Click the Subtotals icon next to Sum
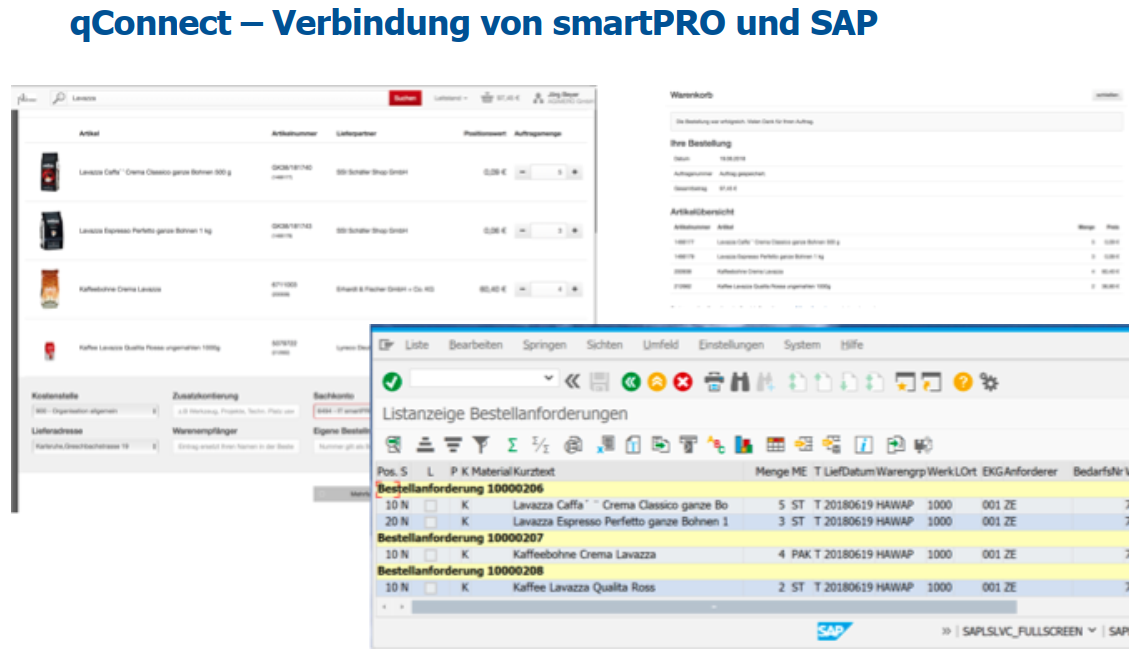Screen dimensions: 1129x651 click(x=540, y=445)
